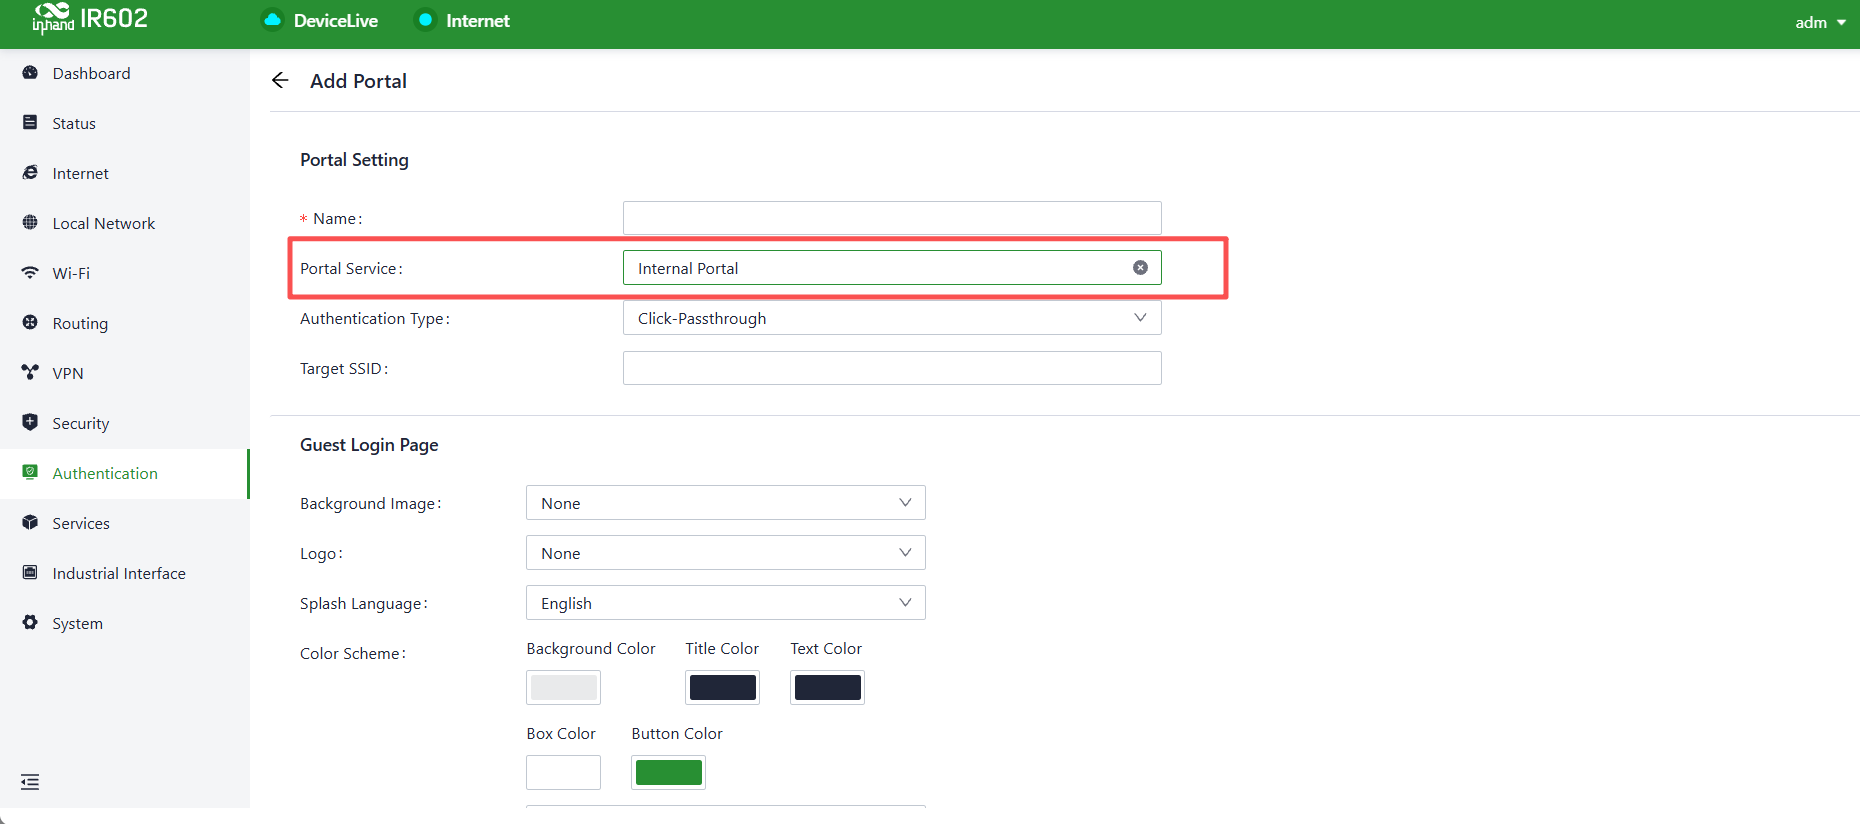Click the DeviceLive cloud status icon
This screenshot has height=824, width=1860.
click(x=272, y=20)
